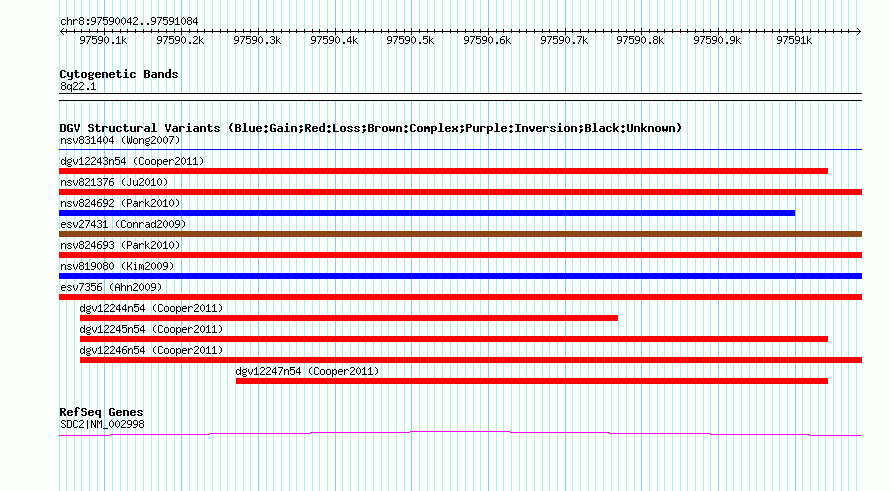Click the 97590.8k ruler tick label
The image size is (890, 491).
click(x=640, y=40)
